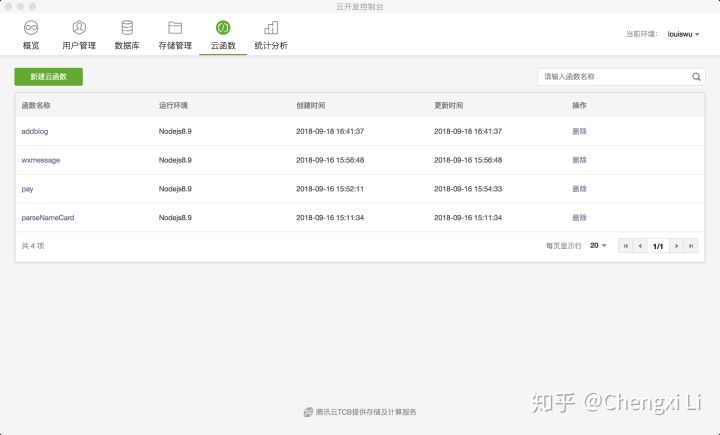Delete the parseNameCard function via 删除
720x435 pixels.
(579, 218)
